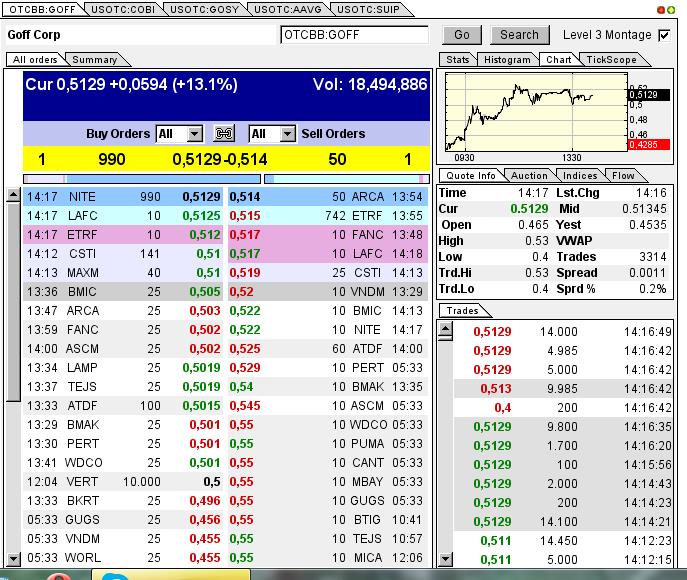This screenshot has height=580, width=687.
Task: Click the 14:16:49 trade of 14.000
Action: (563, 332)
